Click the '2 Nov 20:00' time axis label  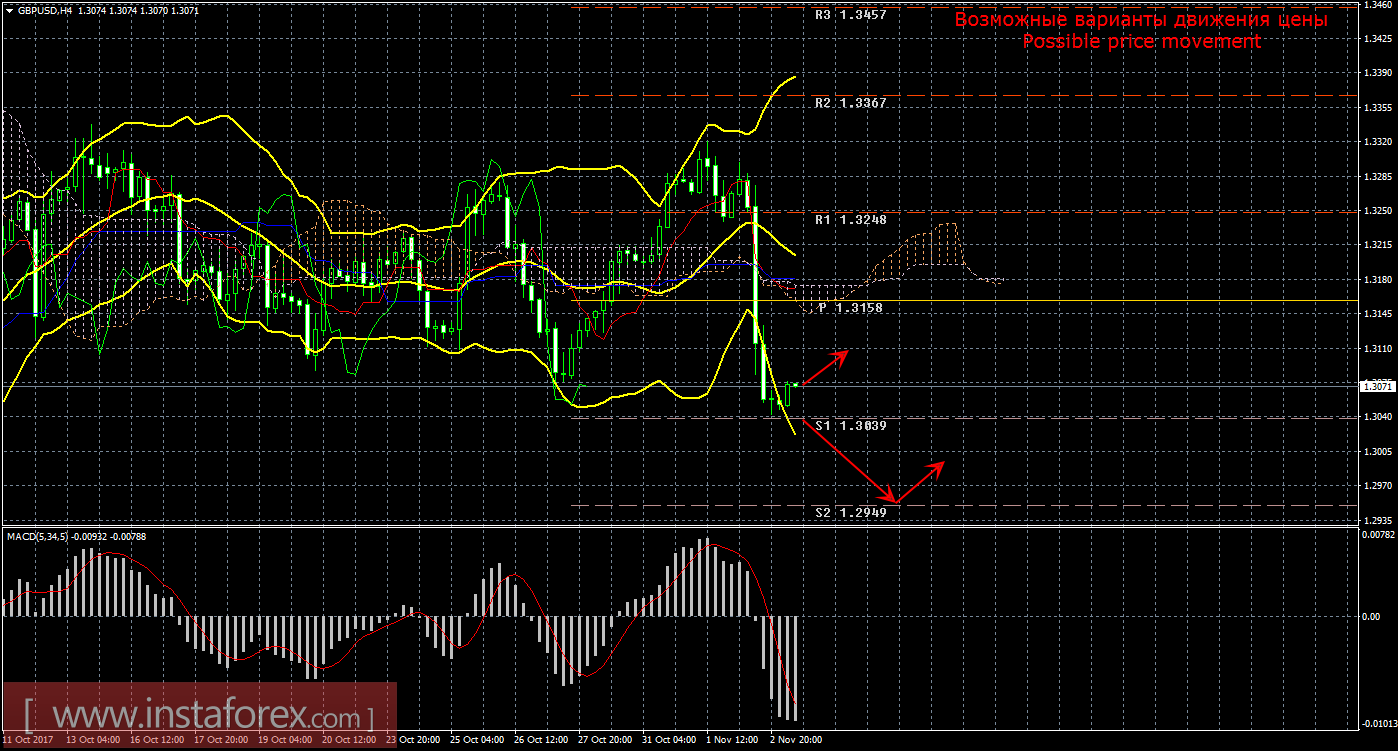tap(794, 741)
